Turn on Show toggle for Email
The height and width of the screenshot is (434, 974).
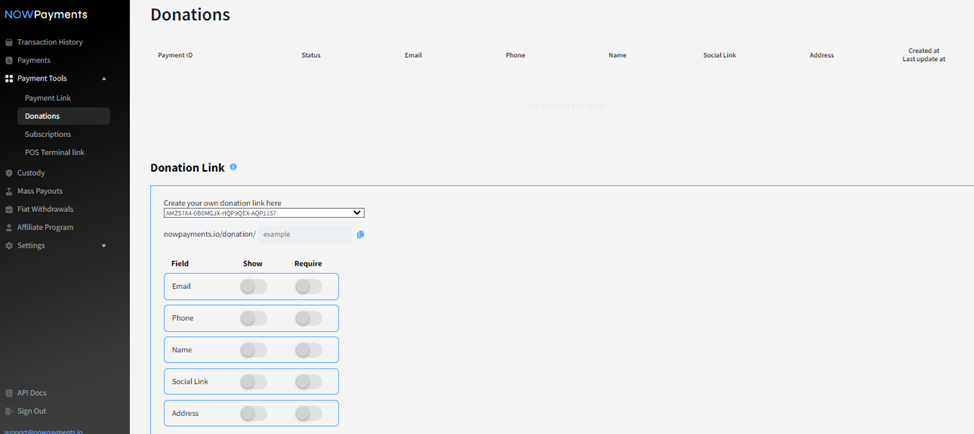point(253,286)
